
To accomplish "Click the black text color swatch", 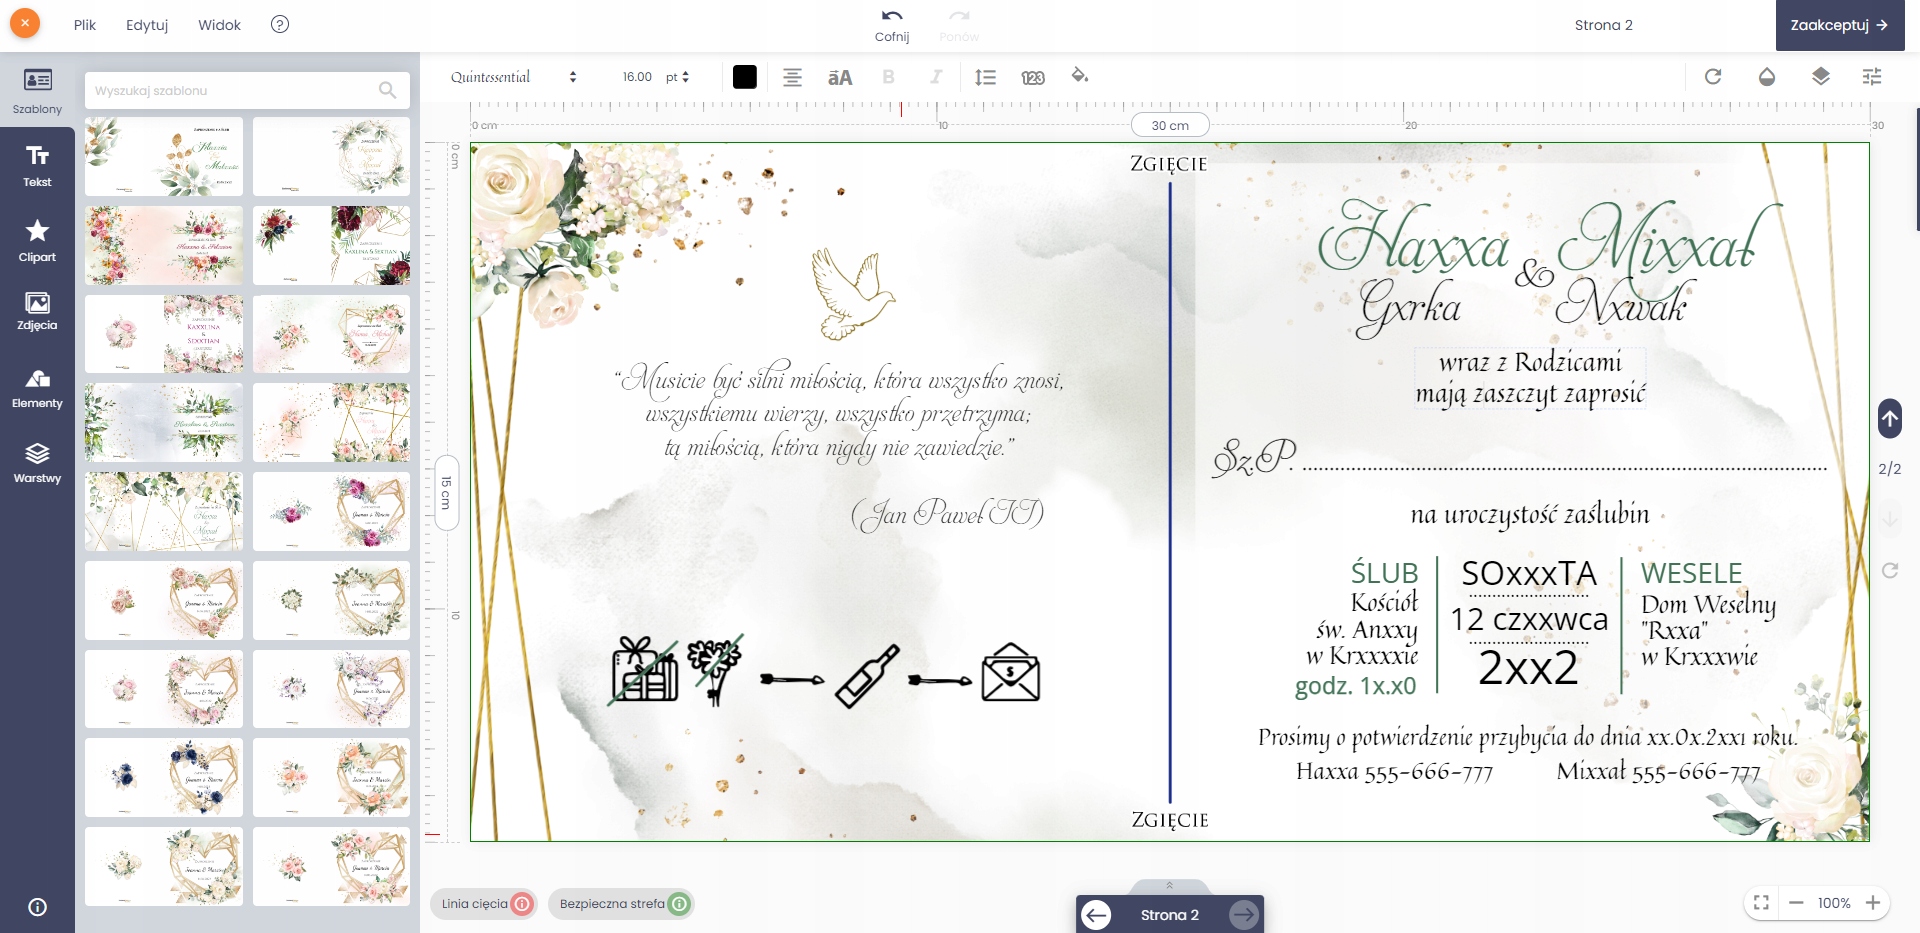I will pos(744,77).
